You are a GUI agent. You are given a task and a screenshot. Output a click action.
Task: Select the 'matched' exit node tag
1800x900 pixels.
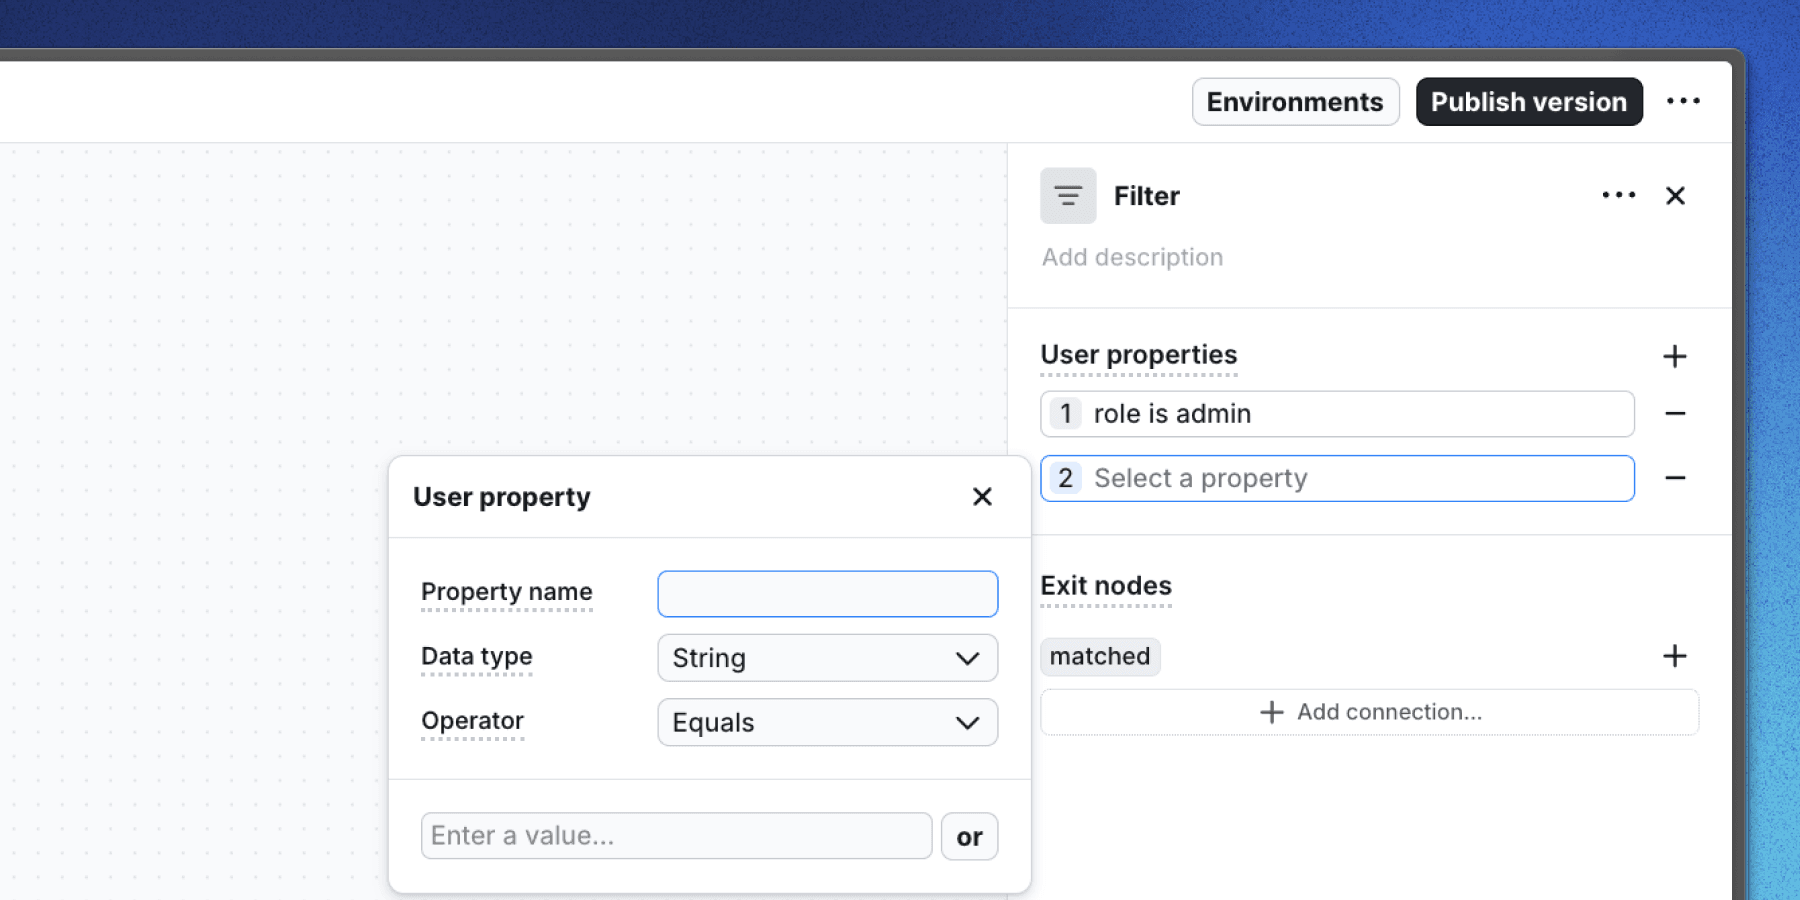click(x=1099, y=657)
